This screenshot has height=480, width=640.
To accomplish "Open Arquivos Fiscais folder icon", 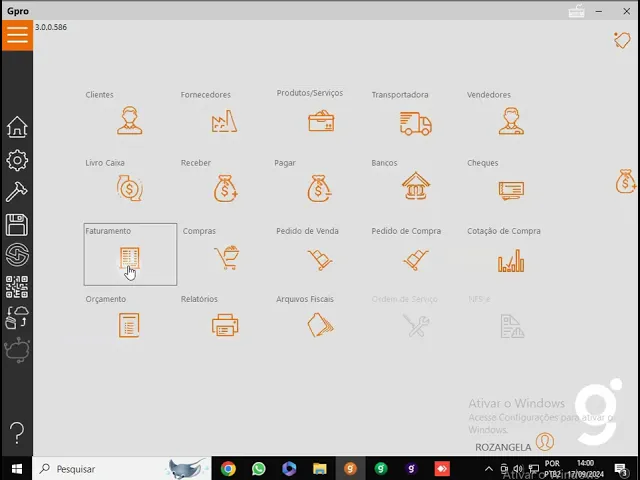I will click(x=320, y=325).
